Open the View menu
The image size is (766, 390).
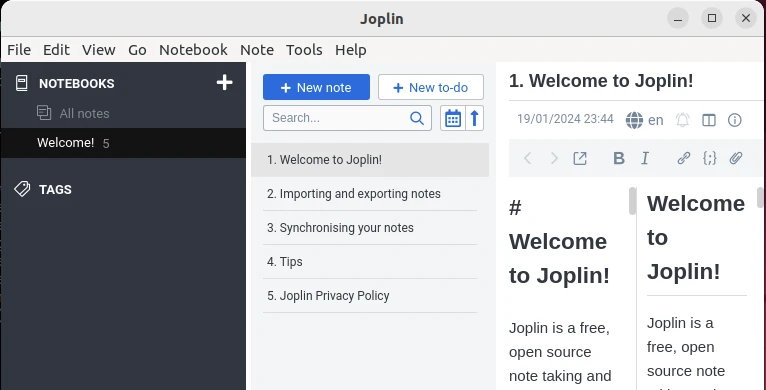pos(99,50)
